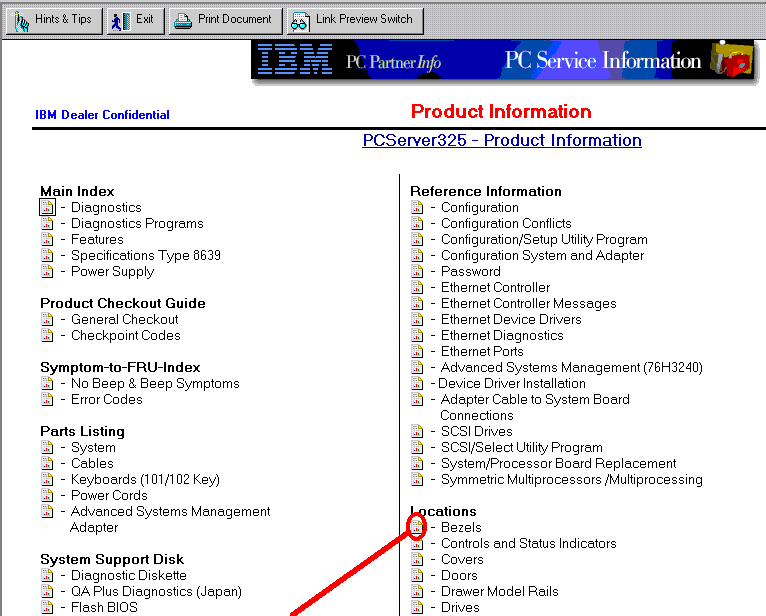Click the document icon beside Diagnostics

tap(47, 207)
